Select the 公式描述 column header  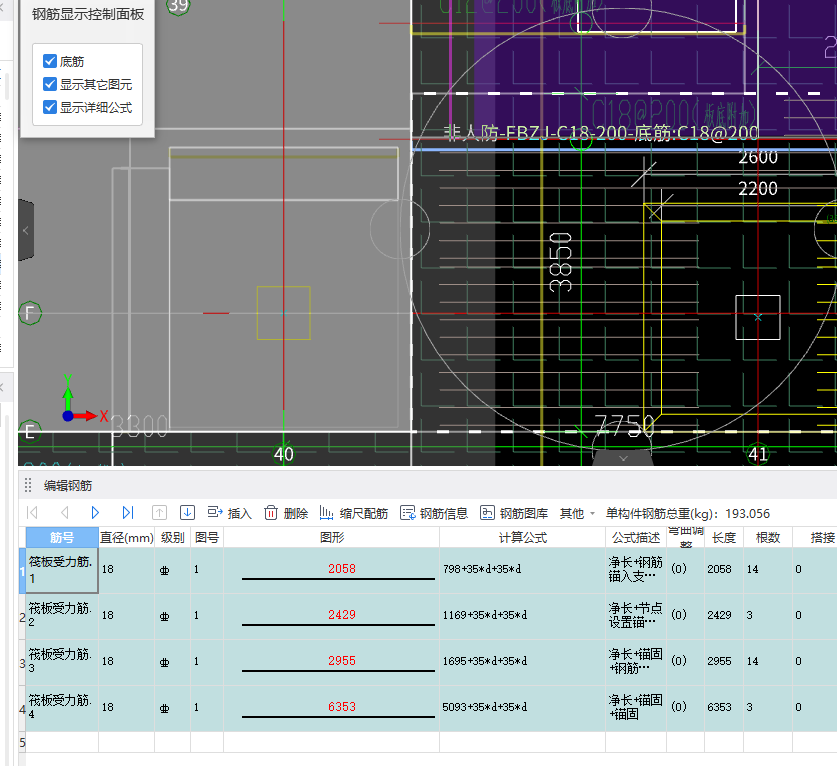coord(636,537)
